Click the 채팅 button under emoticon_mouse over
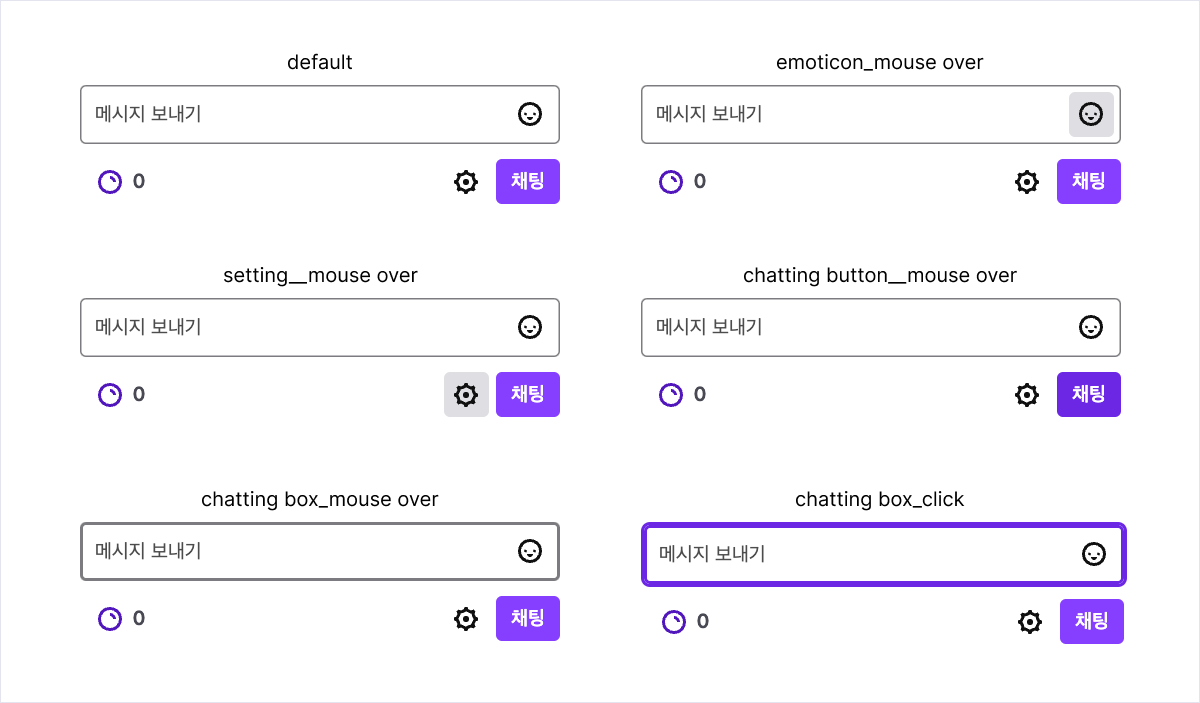This screenshot has height=703, width=1200. coord(1089,182)
